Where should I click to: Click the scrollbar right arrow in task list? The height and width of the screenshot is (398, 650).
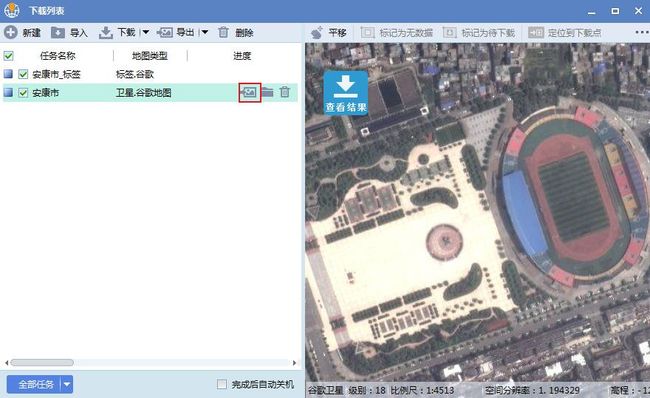[294, 363]
